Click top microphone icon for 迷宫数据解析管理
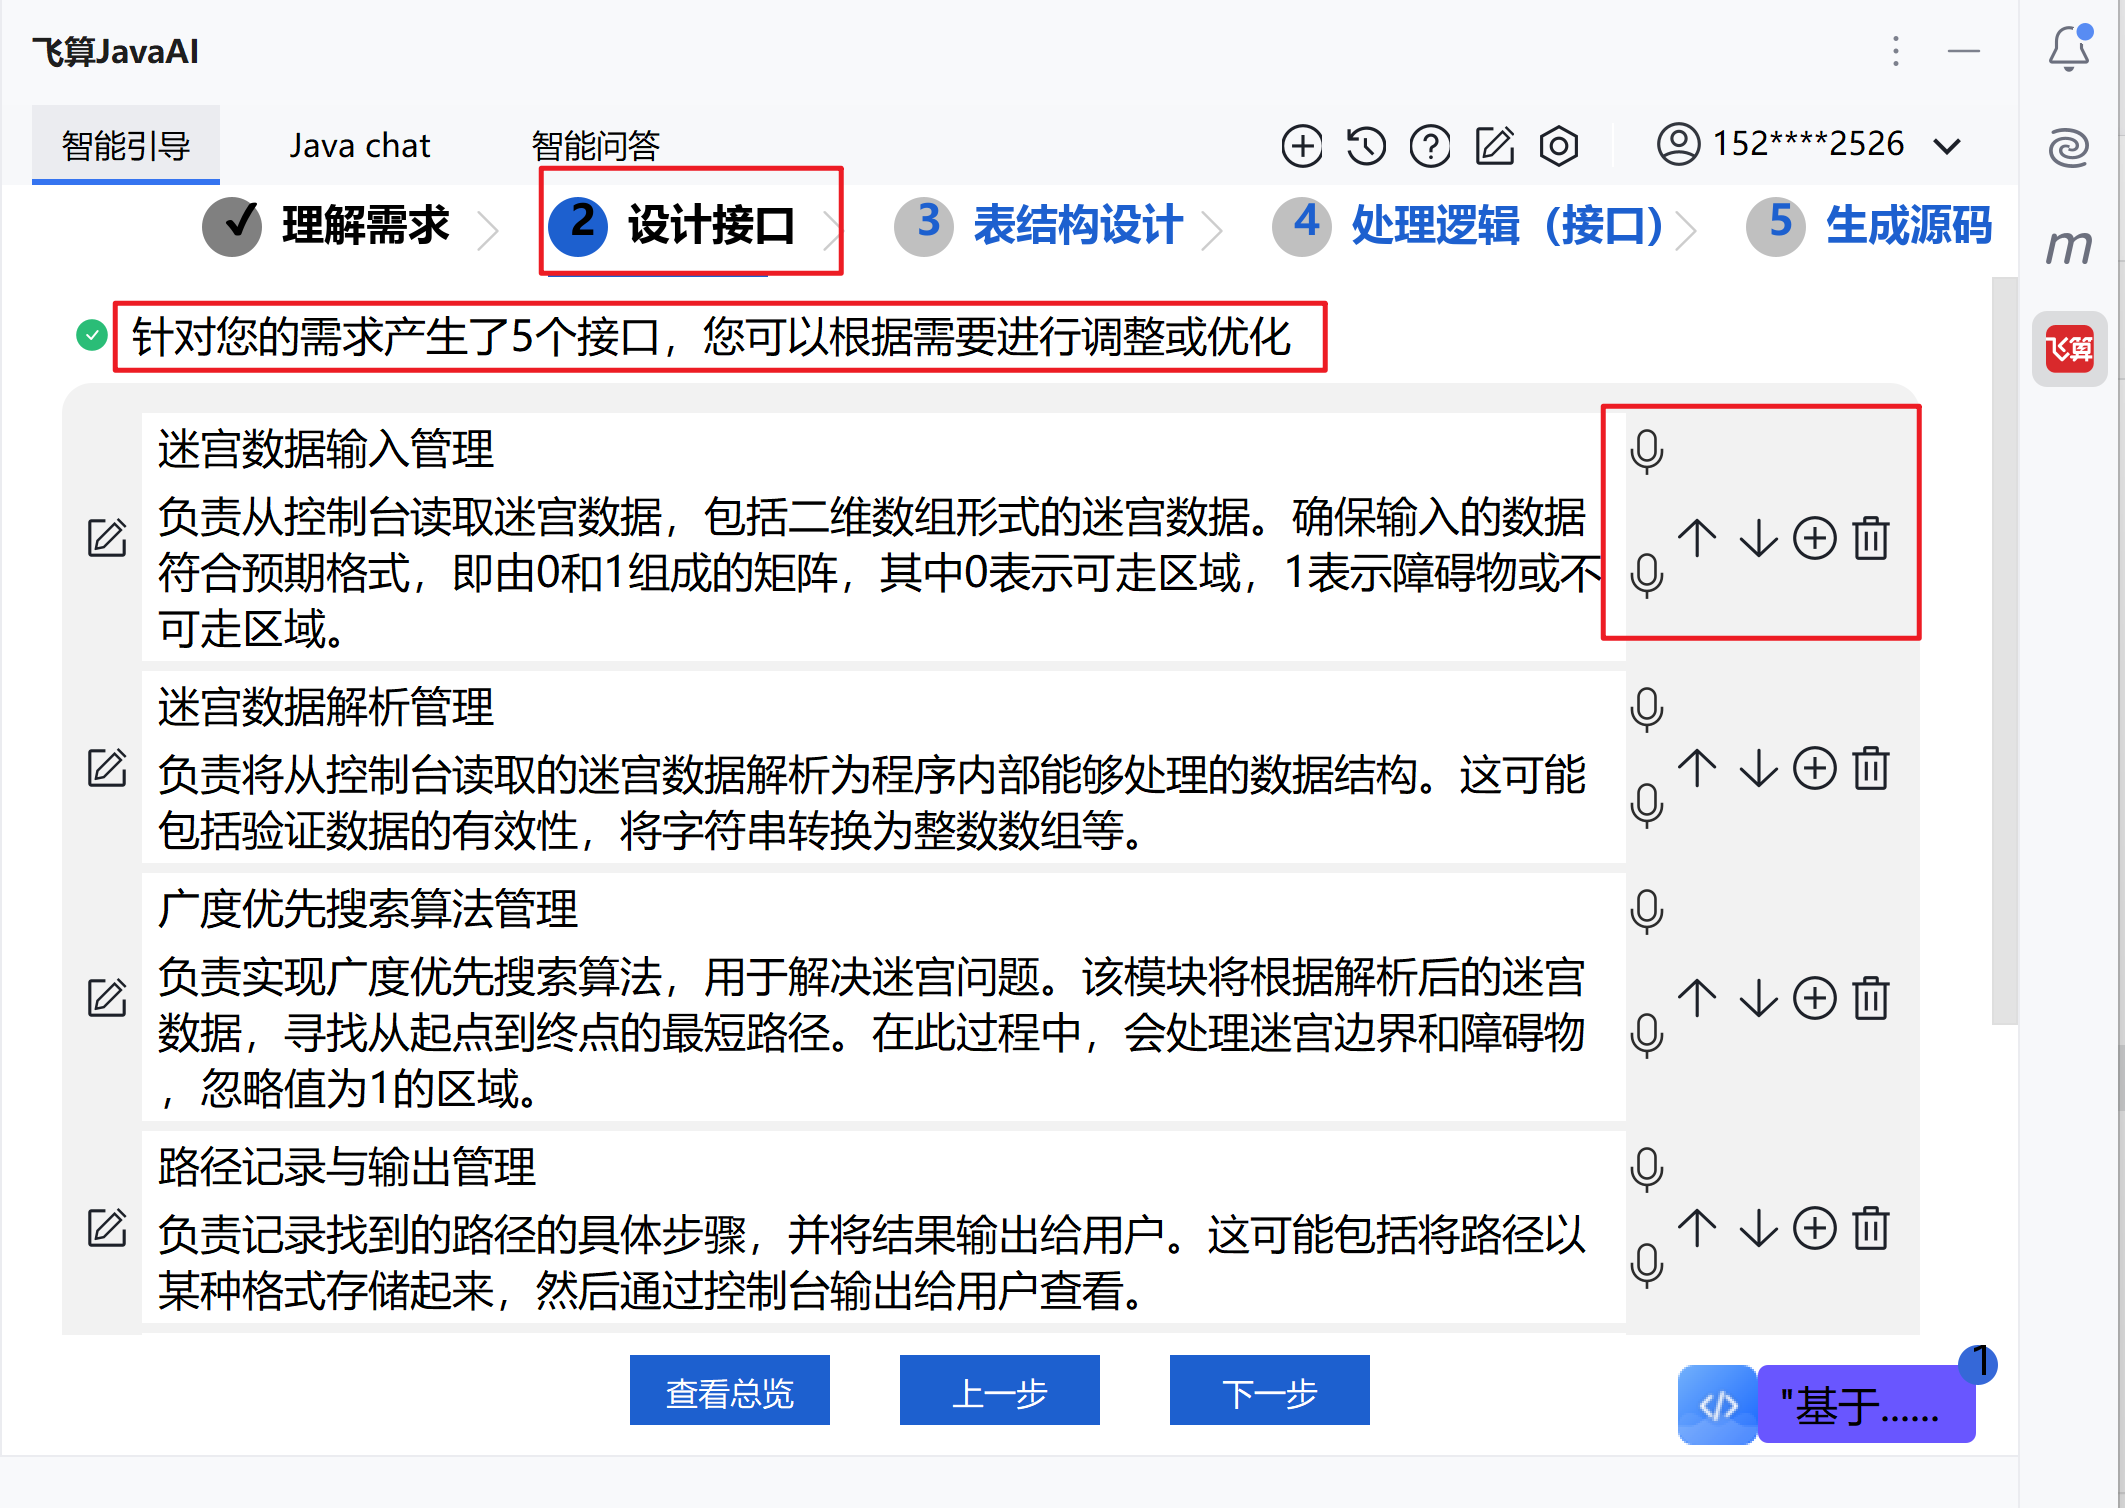This screenshot has height=1508, width=2125. coord(1646,709)
